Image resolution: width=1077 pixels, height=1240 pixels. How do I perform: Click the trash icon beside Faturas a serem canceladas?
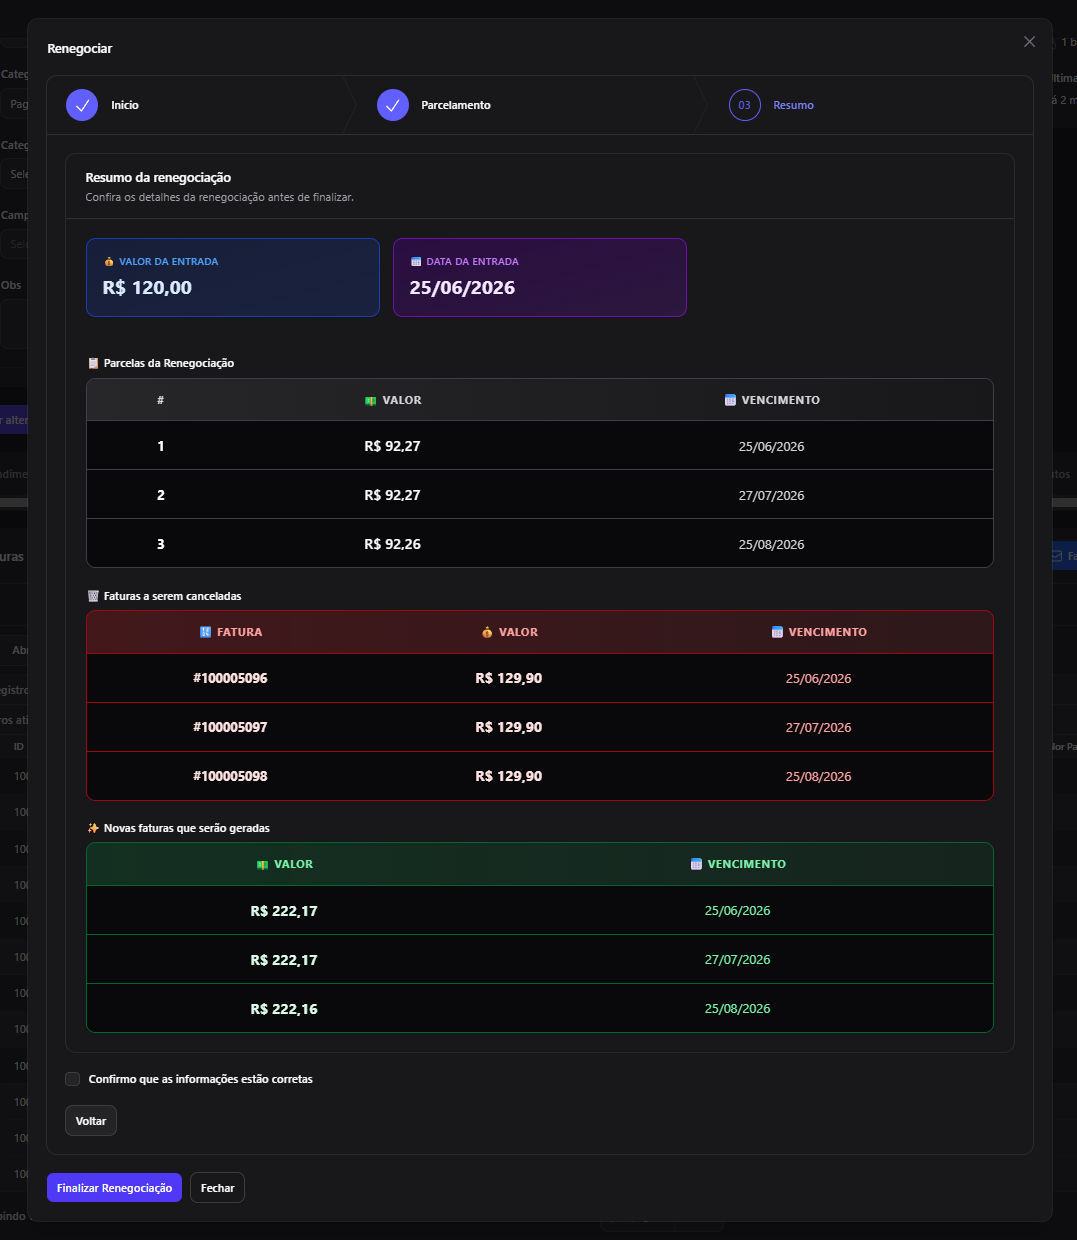tap(93, 596)
